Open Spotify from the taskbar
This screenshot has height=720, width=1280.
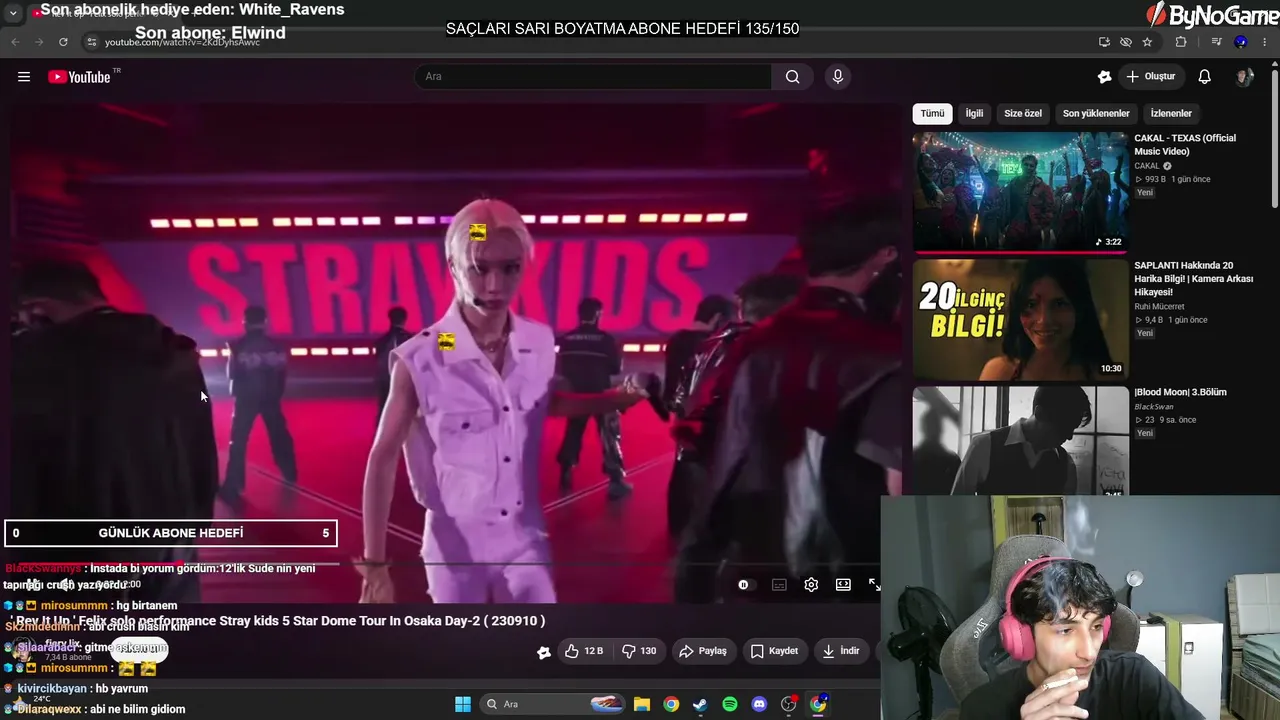coord(730,704)
